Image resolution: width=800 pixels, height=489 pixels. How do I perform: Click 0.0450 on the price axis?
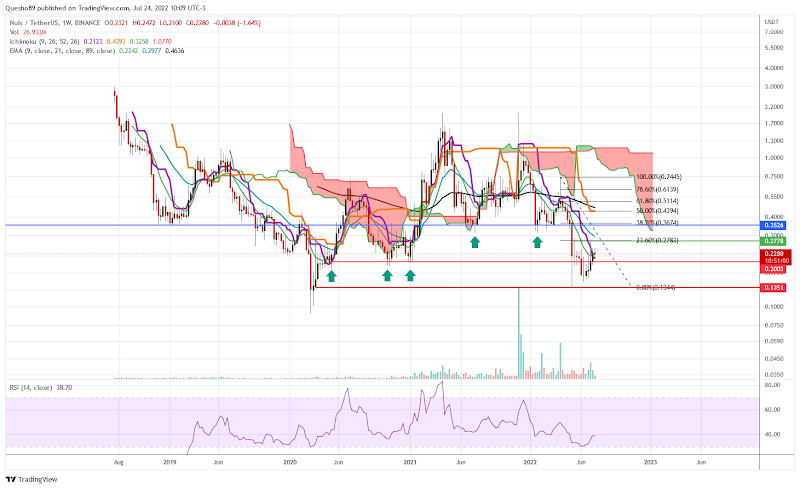(x=774, y=358)
